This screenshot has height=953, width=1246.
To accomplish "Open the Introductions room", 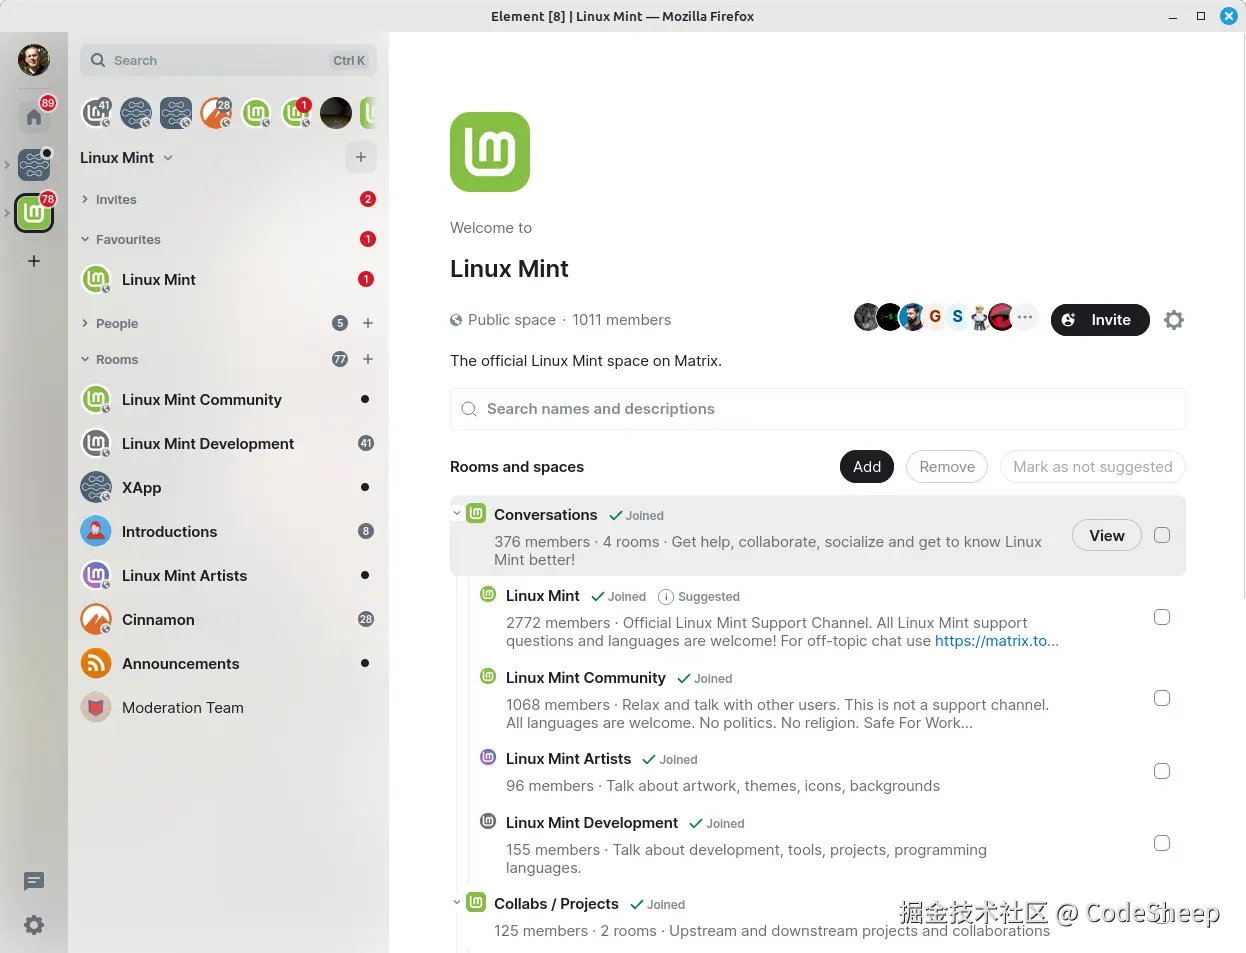I will pos(228,532).
